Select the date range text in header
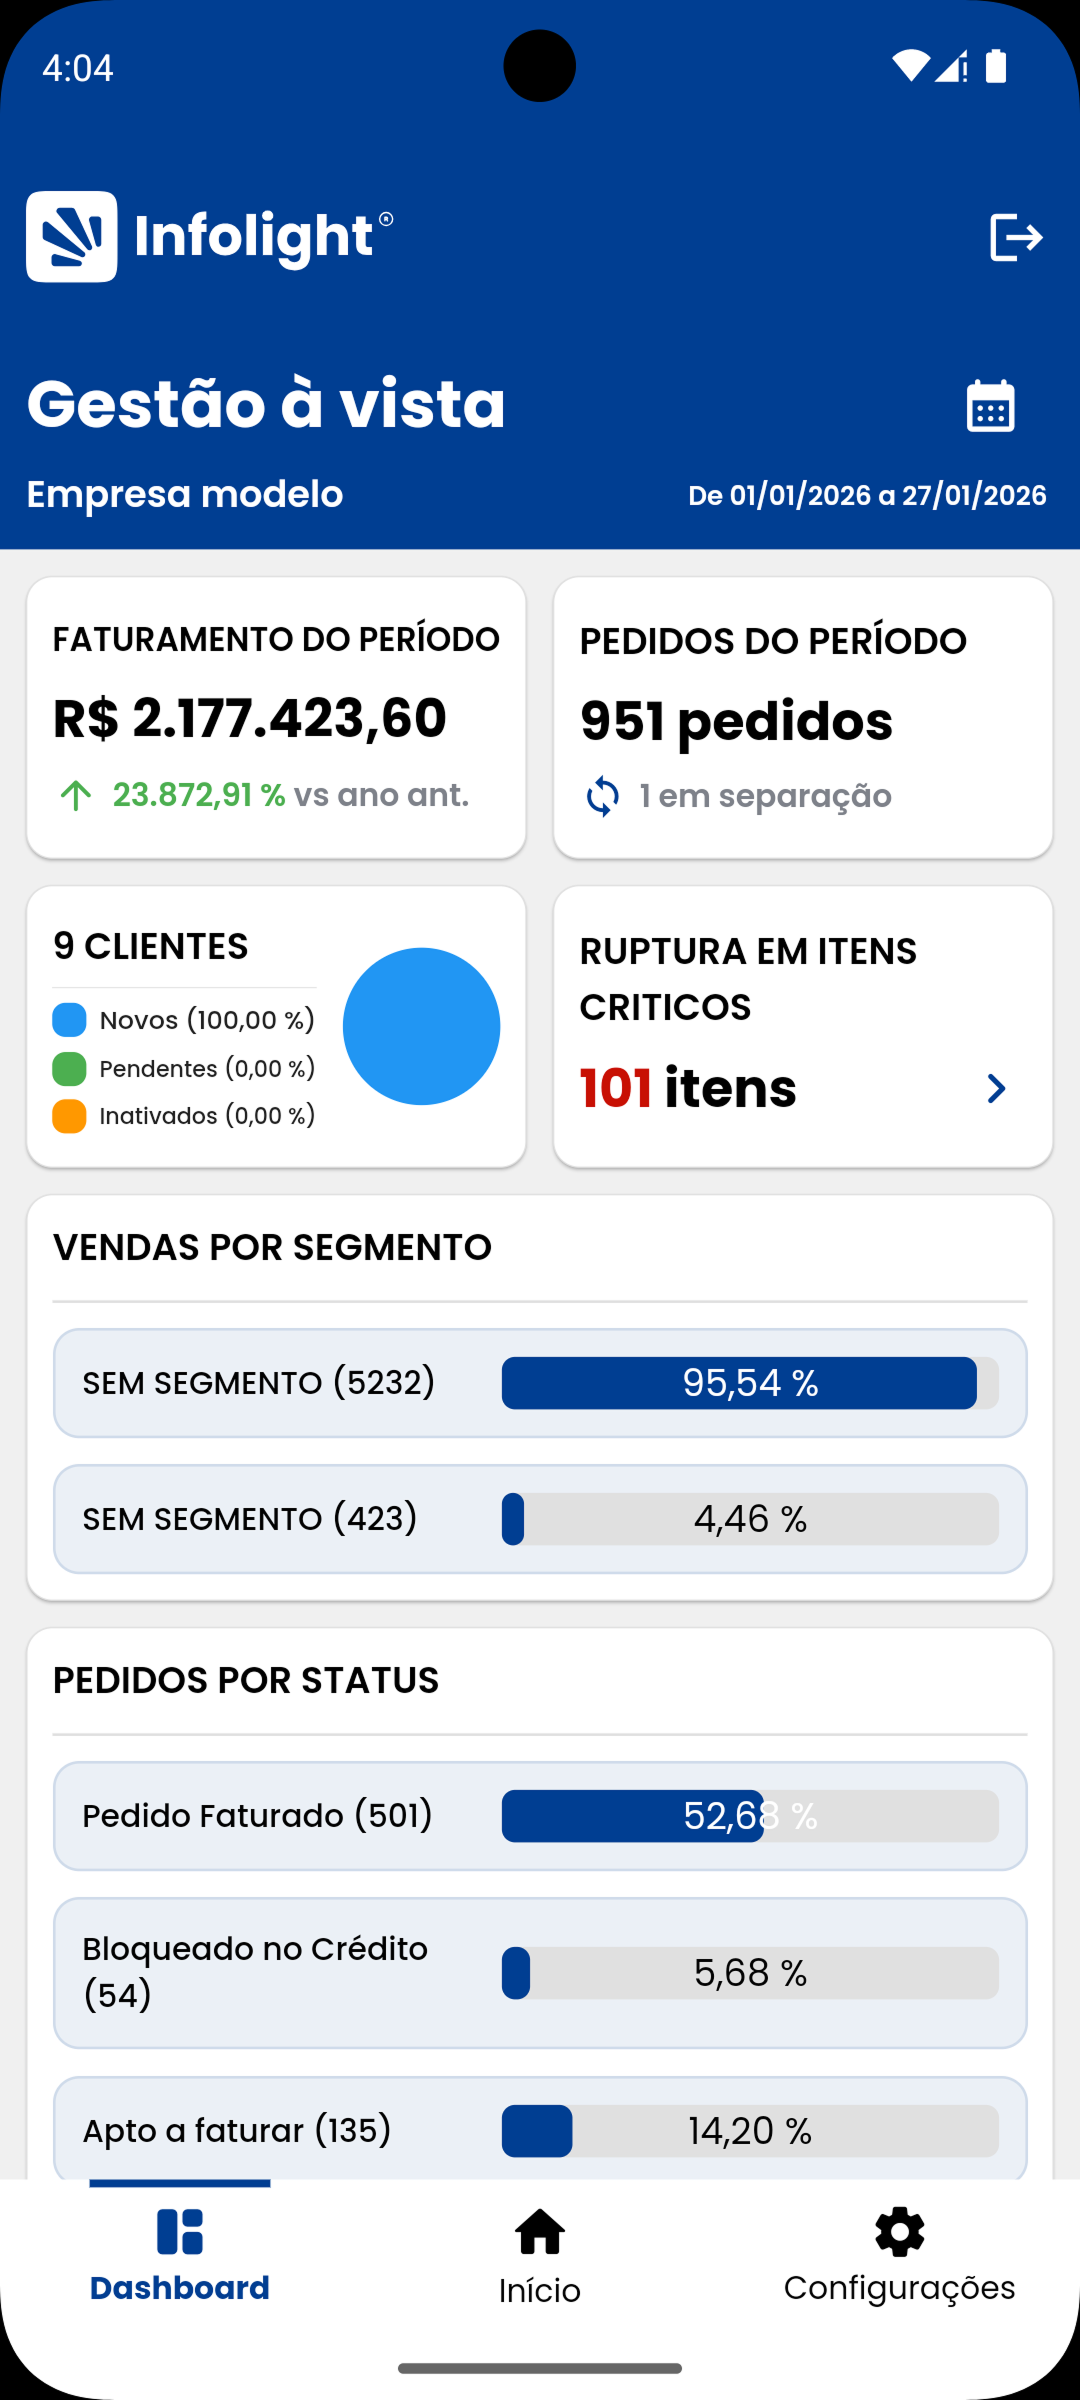The image size is (1080, 2400). pos(867,496)
